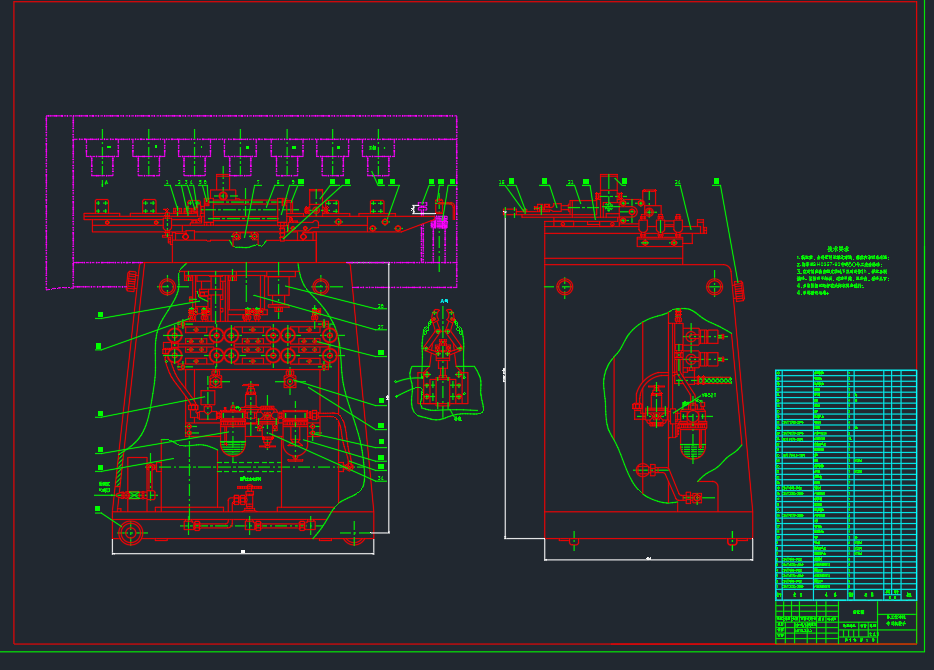Click part balloon number 21
The image size is (934, 670).
click(x=571, y=182)
